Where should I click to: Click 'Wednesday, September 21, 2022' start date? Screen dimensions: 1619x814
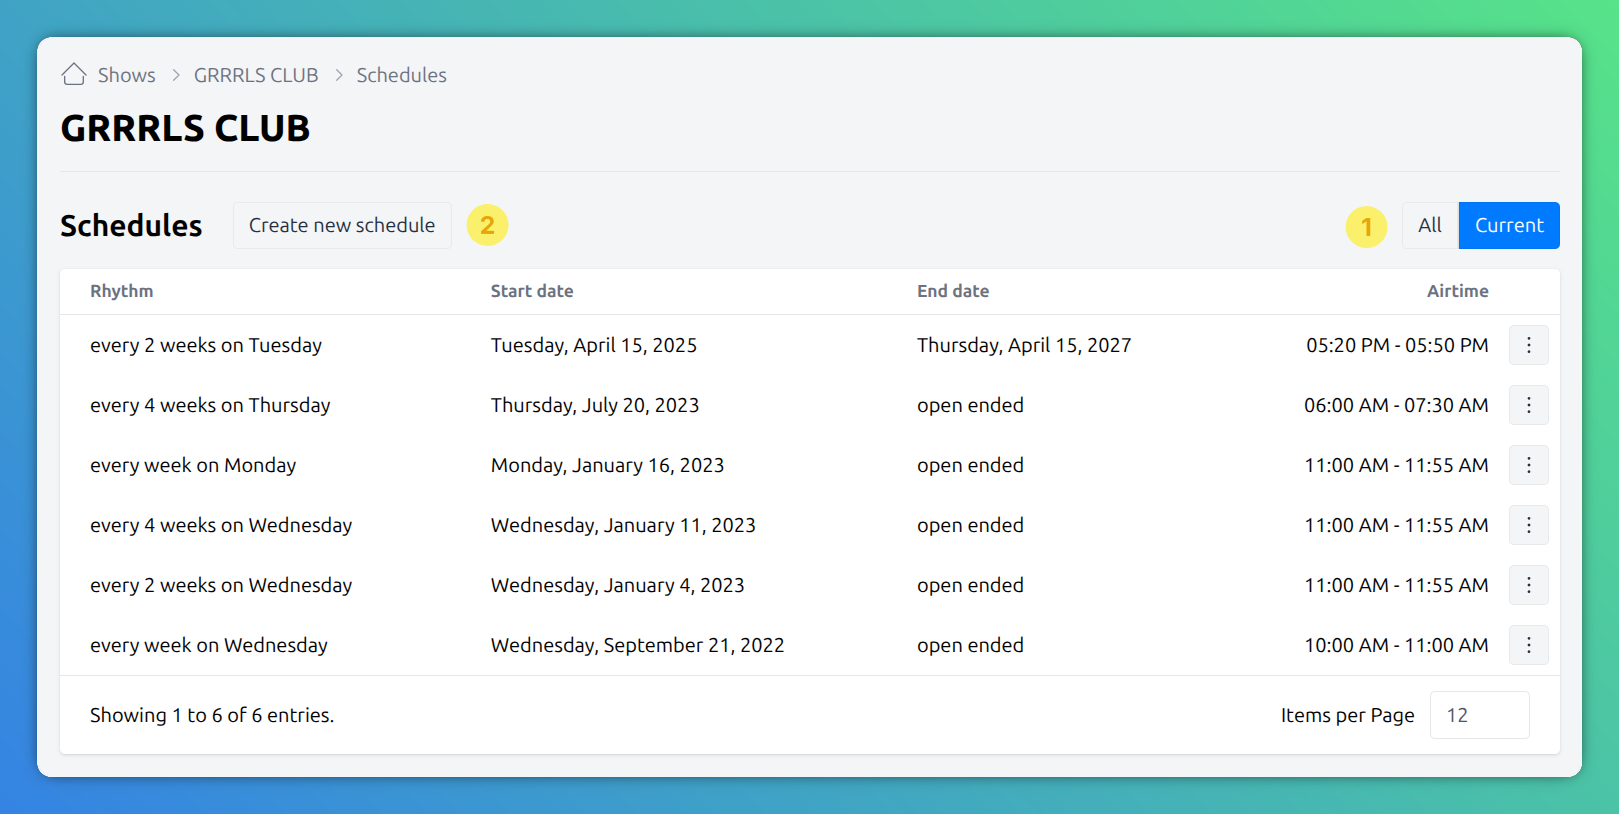(x=638, y=645)
